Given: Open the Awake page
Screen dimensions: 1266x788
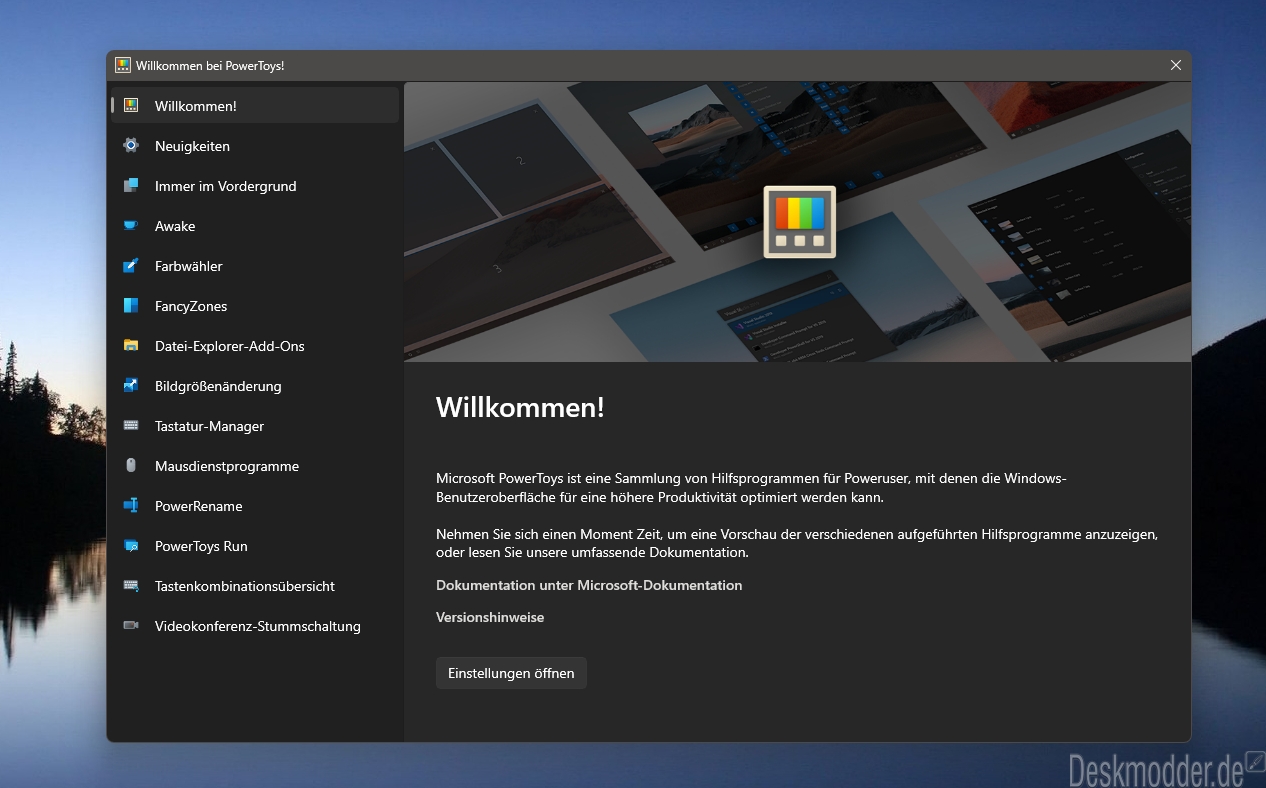Looking at the screenshot, I should 255,225.
